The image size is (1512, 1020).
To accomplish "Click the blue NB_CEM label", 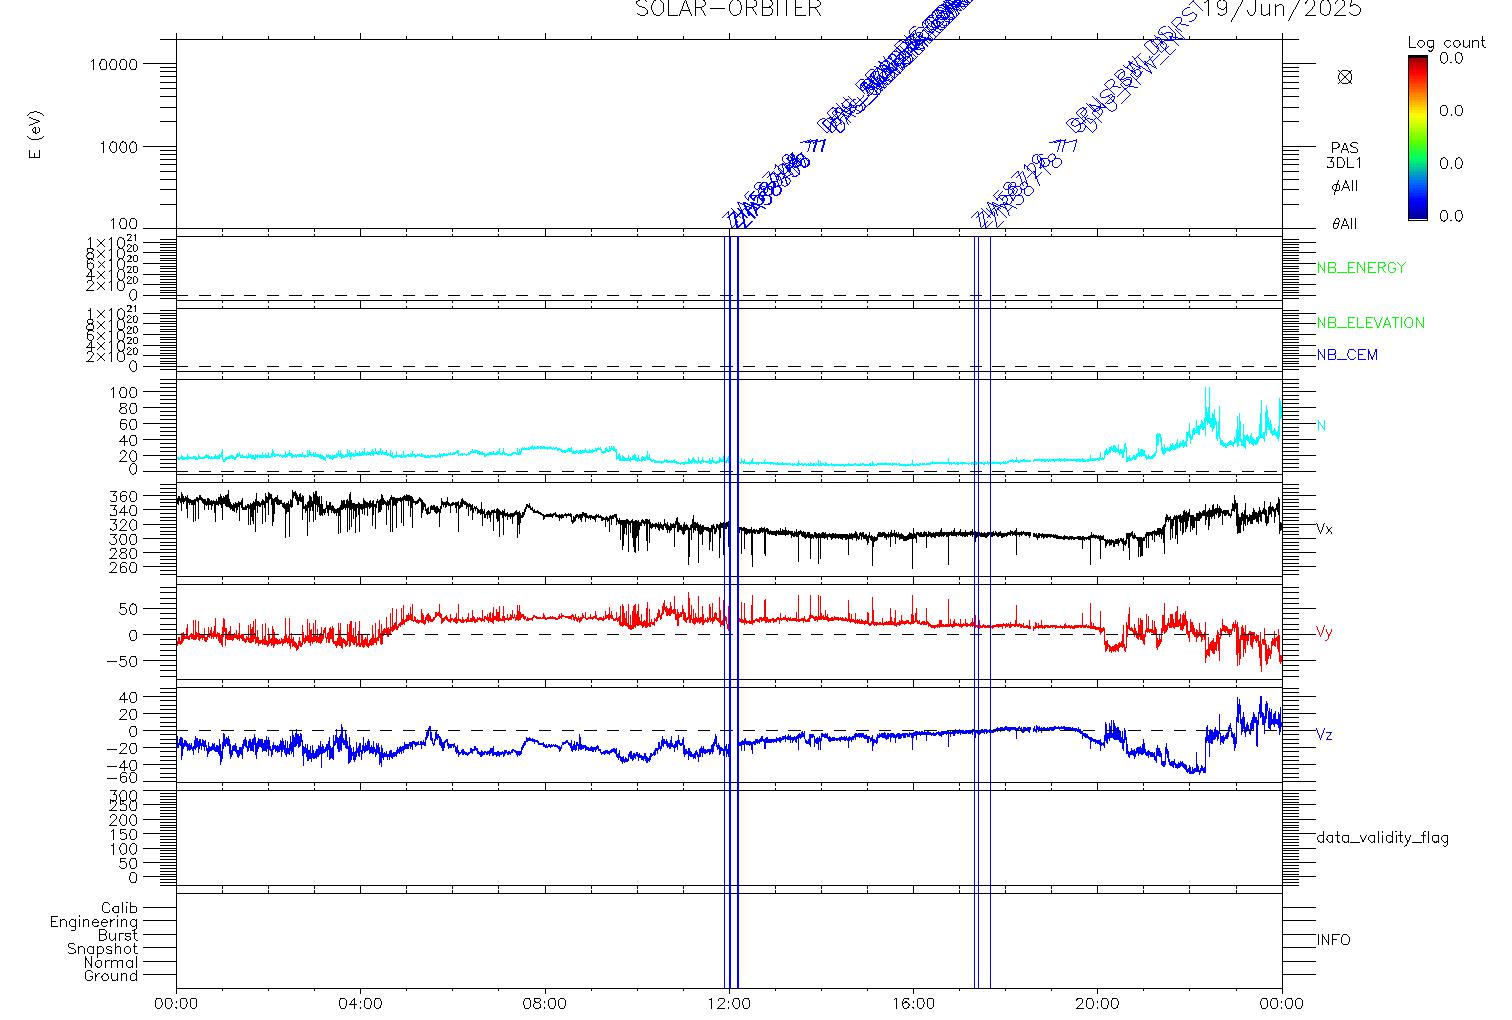I will point(1347,355).
